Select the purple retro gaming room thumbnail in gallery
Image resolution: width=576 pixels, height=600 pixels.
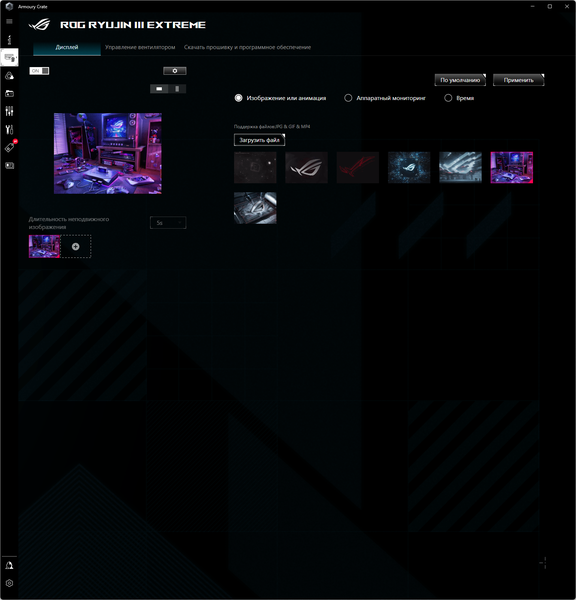tap(512, 168)
